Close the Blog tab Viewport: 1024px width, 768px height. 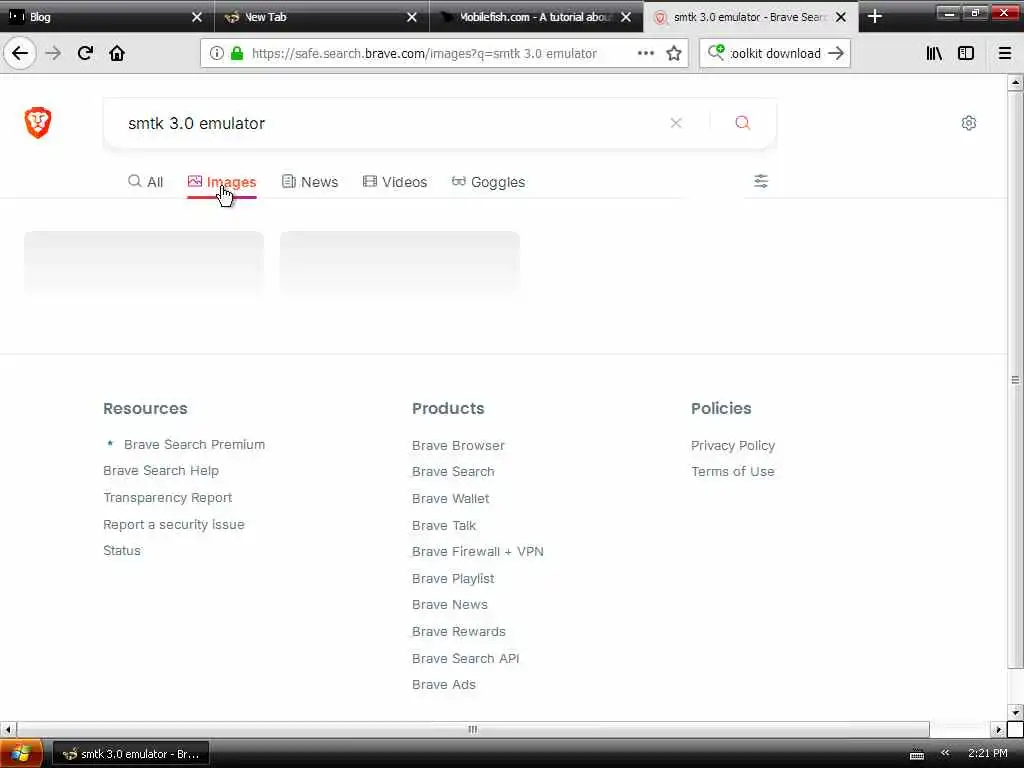(197, 17)
